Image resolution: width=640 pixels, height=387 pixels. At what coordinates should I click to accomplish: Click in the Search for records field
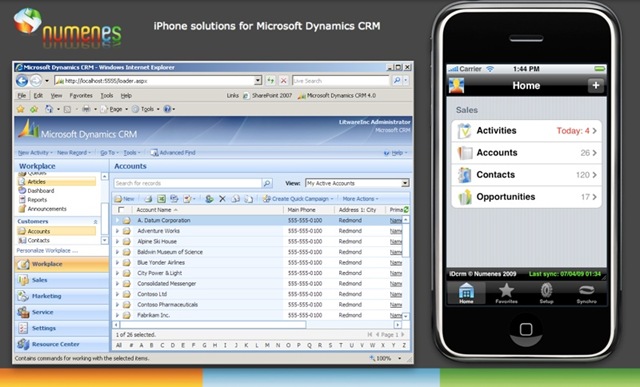point(188,183)
